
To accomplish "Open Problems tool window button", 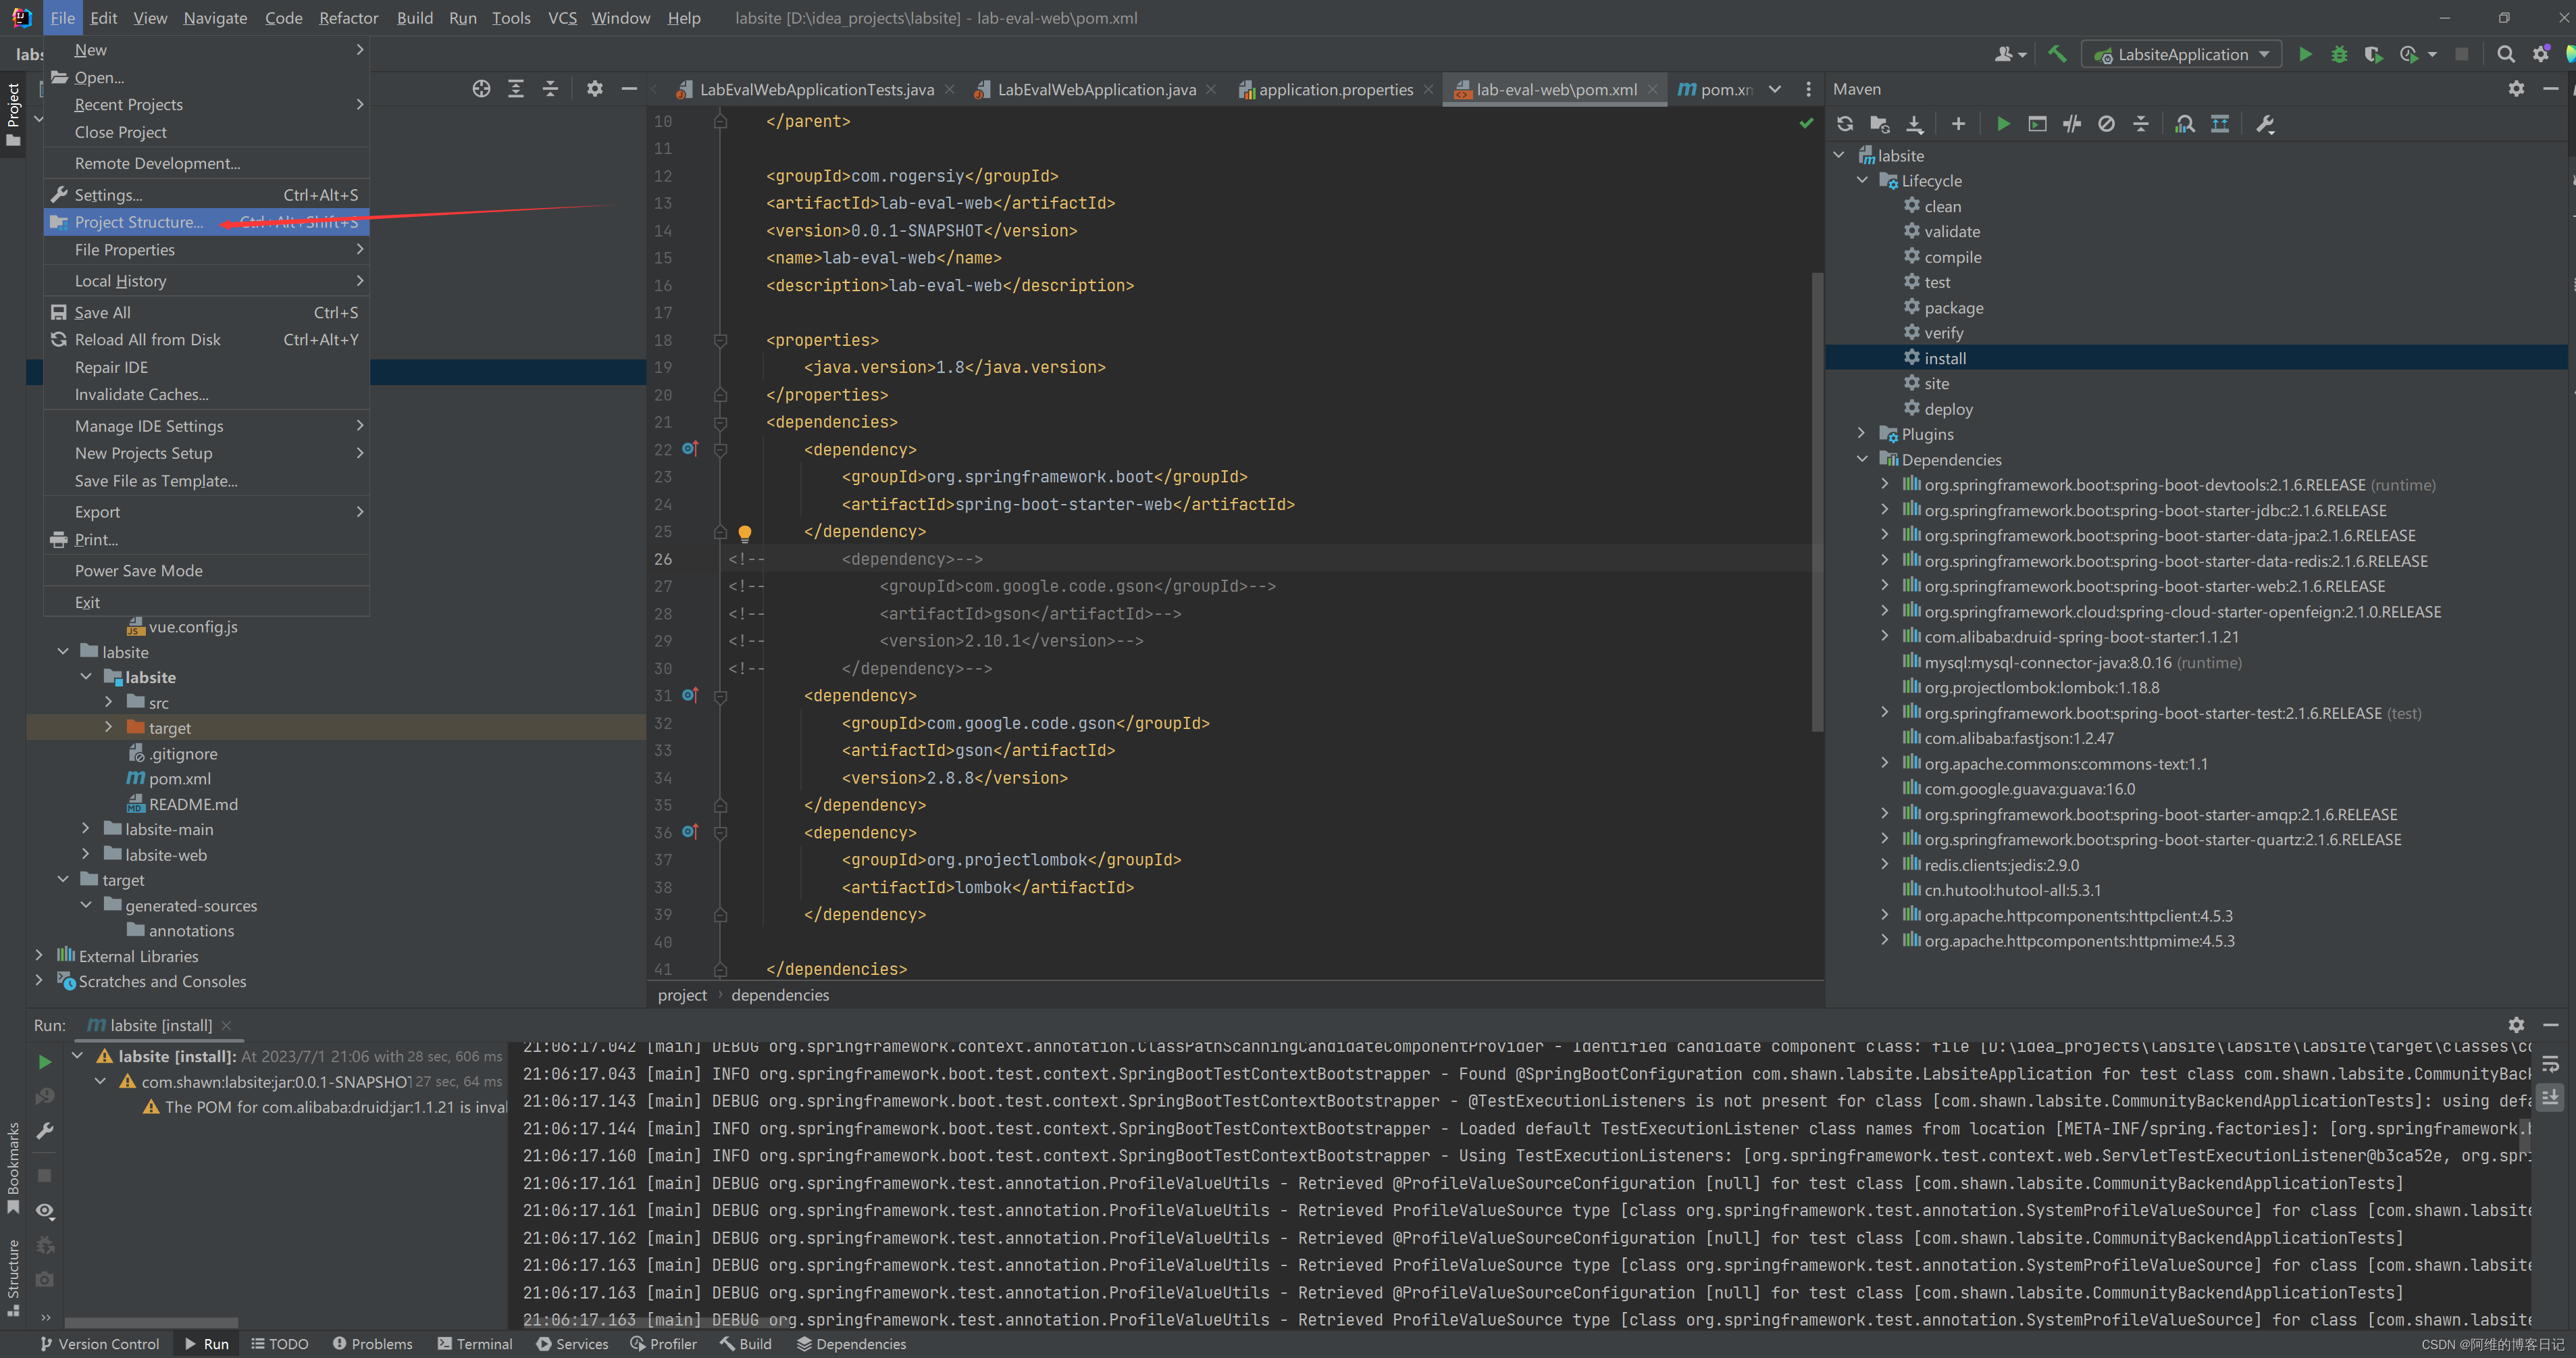I will coord(372,1344).
